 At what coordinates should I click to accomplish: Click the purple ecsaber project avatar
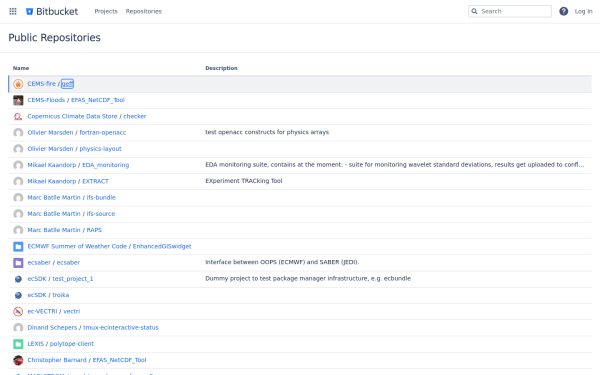(18, 262)
